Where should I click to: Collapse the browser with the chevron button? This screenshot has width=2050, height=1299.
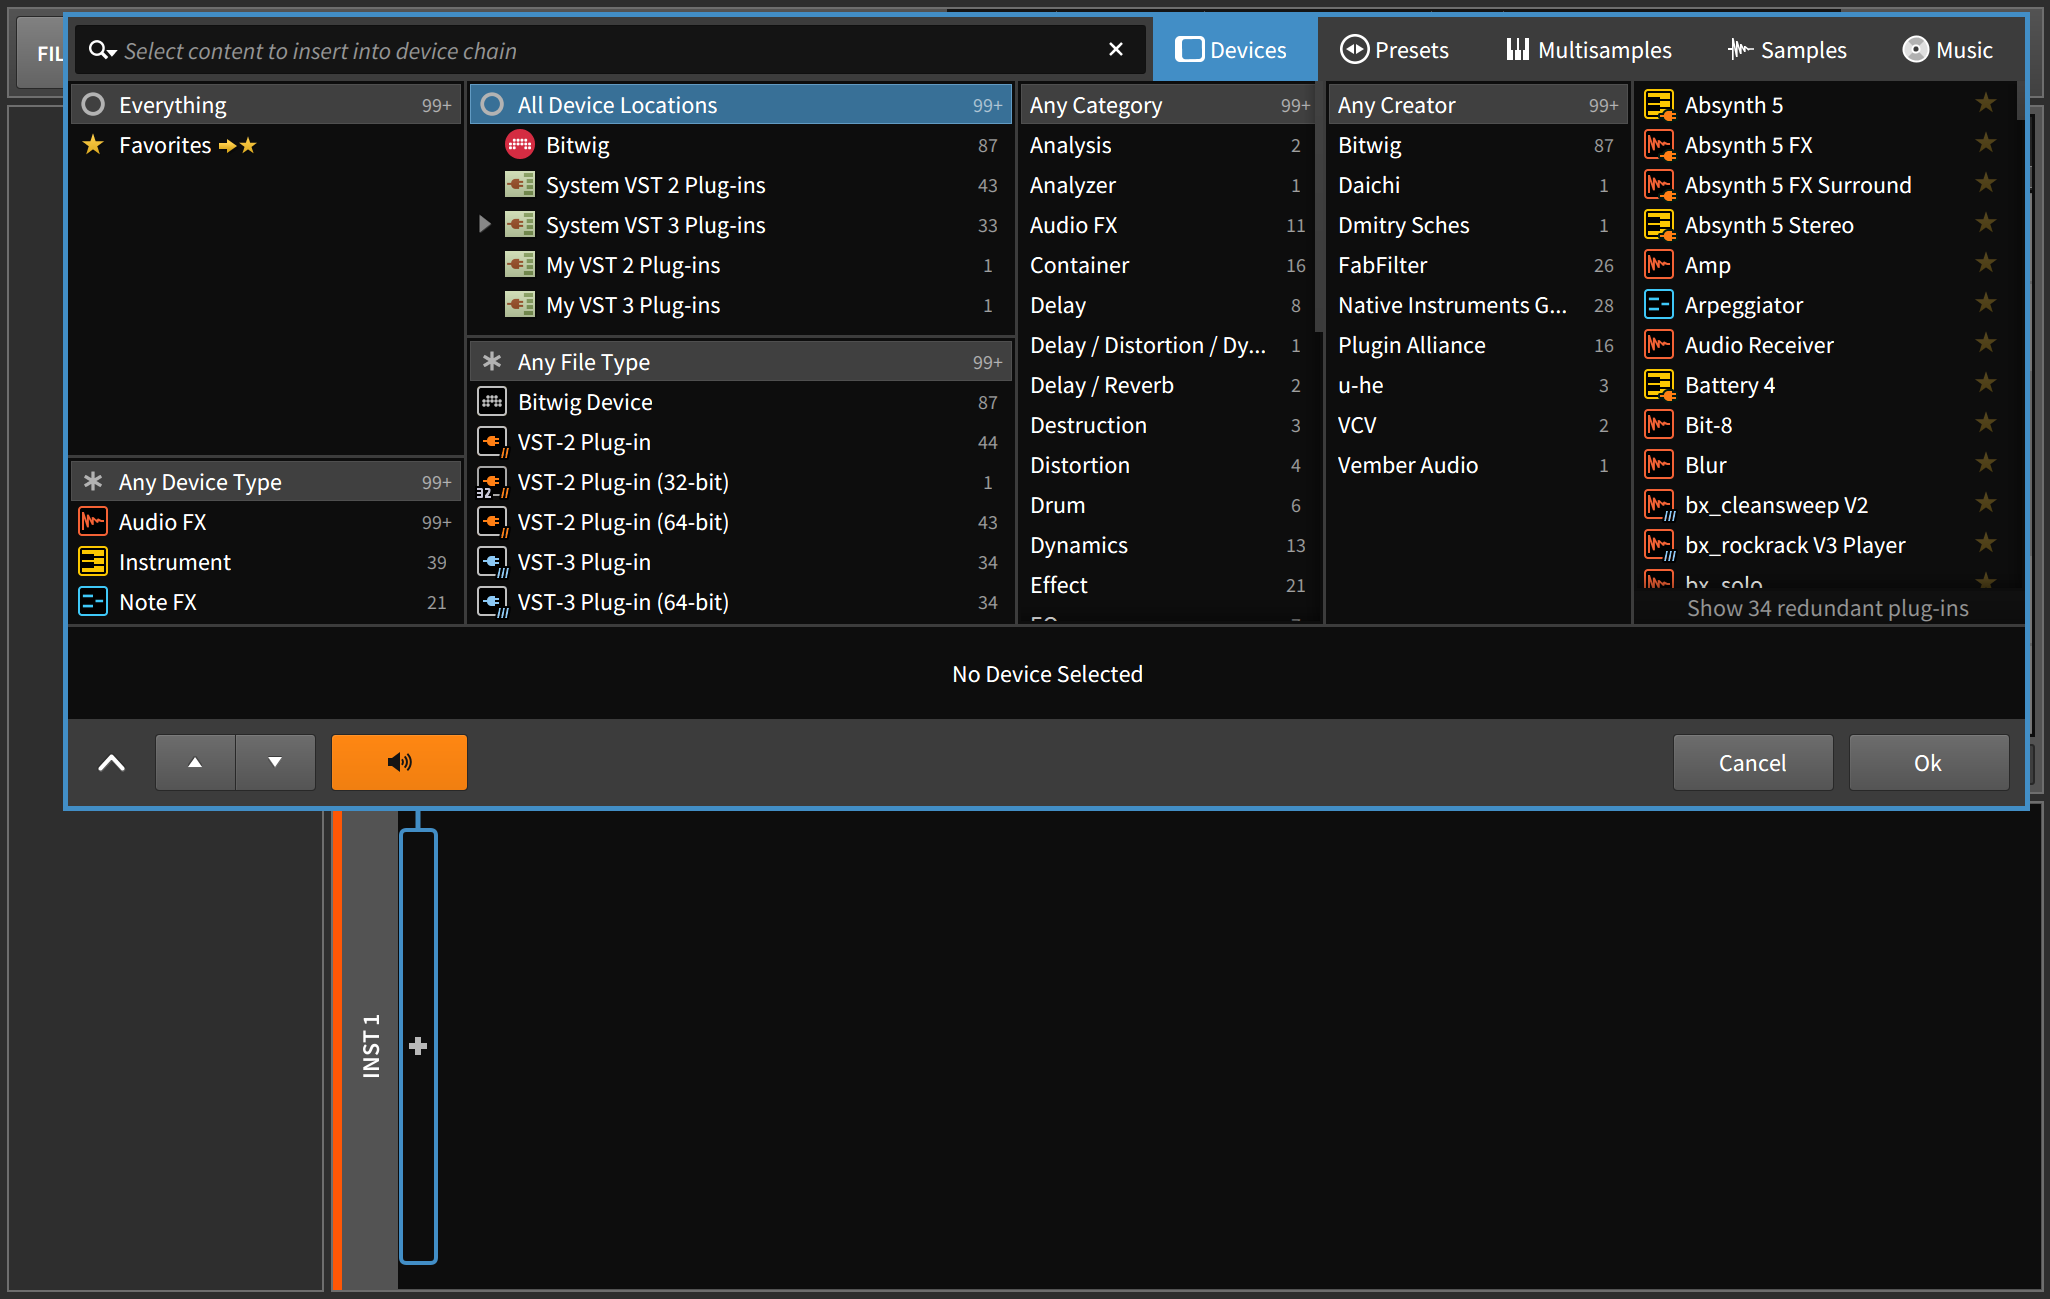(110, 762)
